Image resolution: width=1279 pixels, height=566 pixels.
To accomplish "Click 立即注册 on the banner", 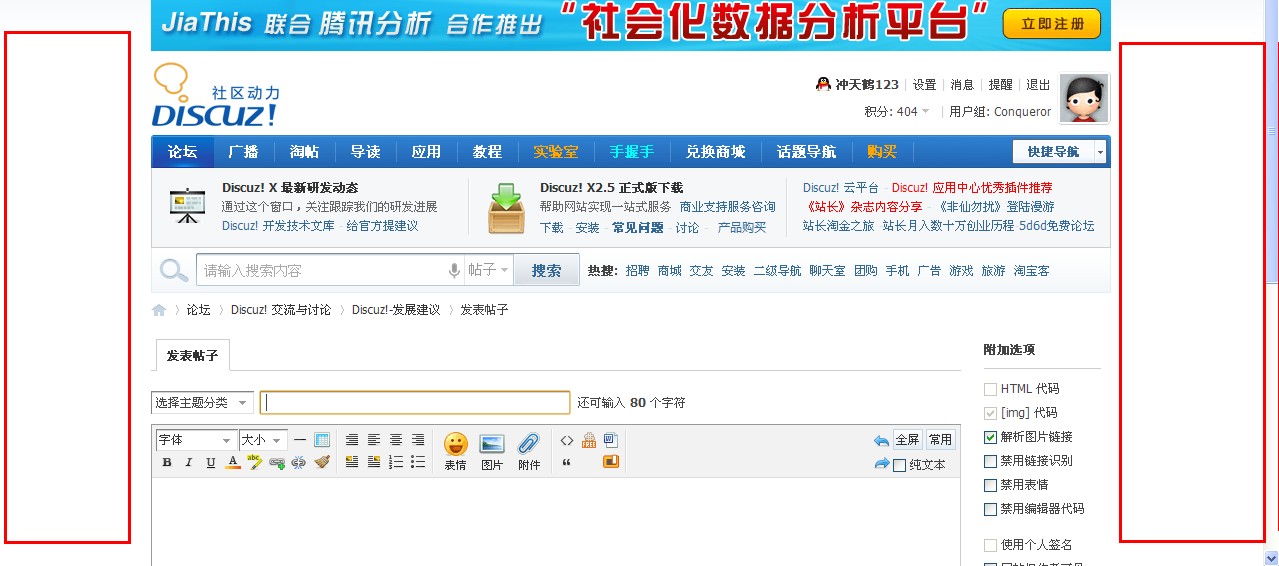I will click(1051, 23).
